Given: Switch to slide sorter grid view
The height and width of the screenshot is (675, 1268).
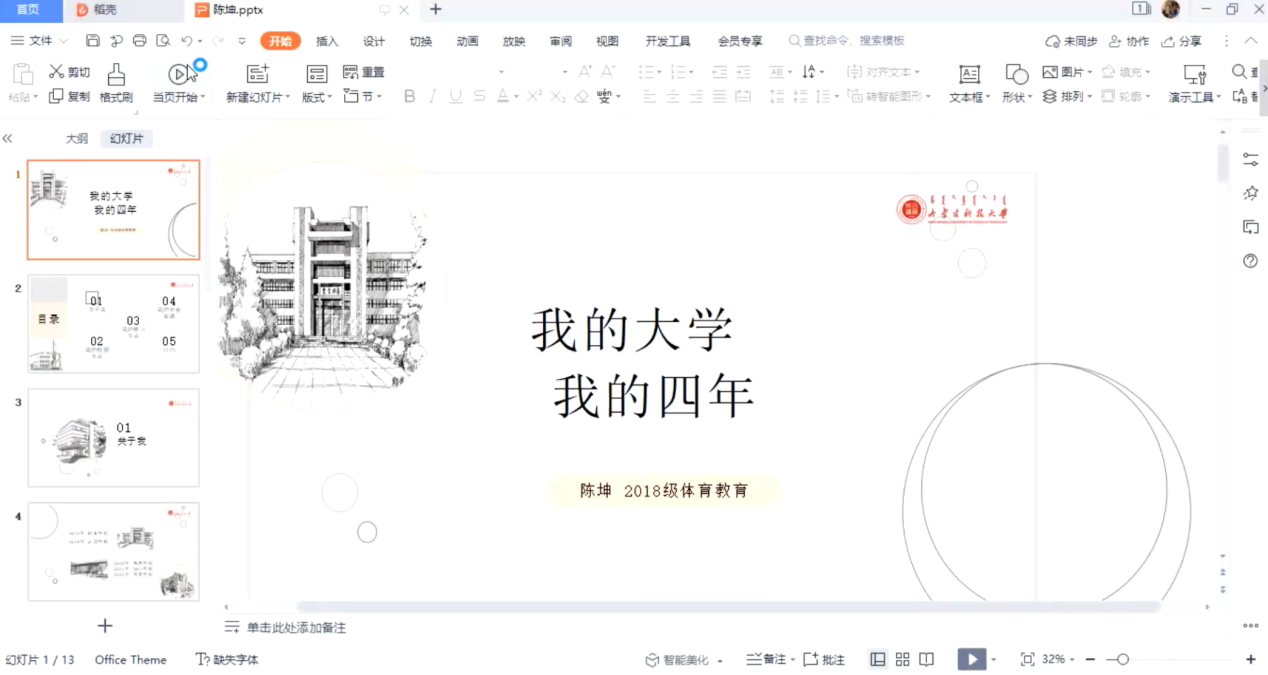Looking at the screenshot, I should click(x=902, y=660).
